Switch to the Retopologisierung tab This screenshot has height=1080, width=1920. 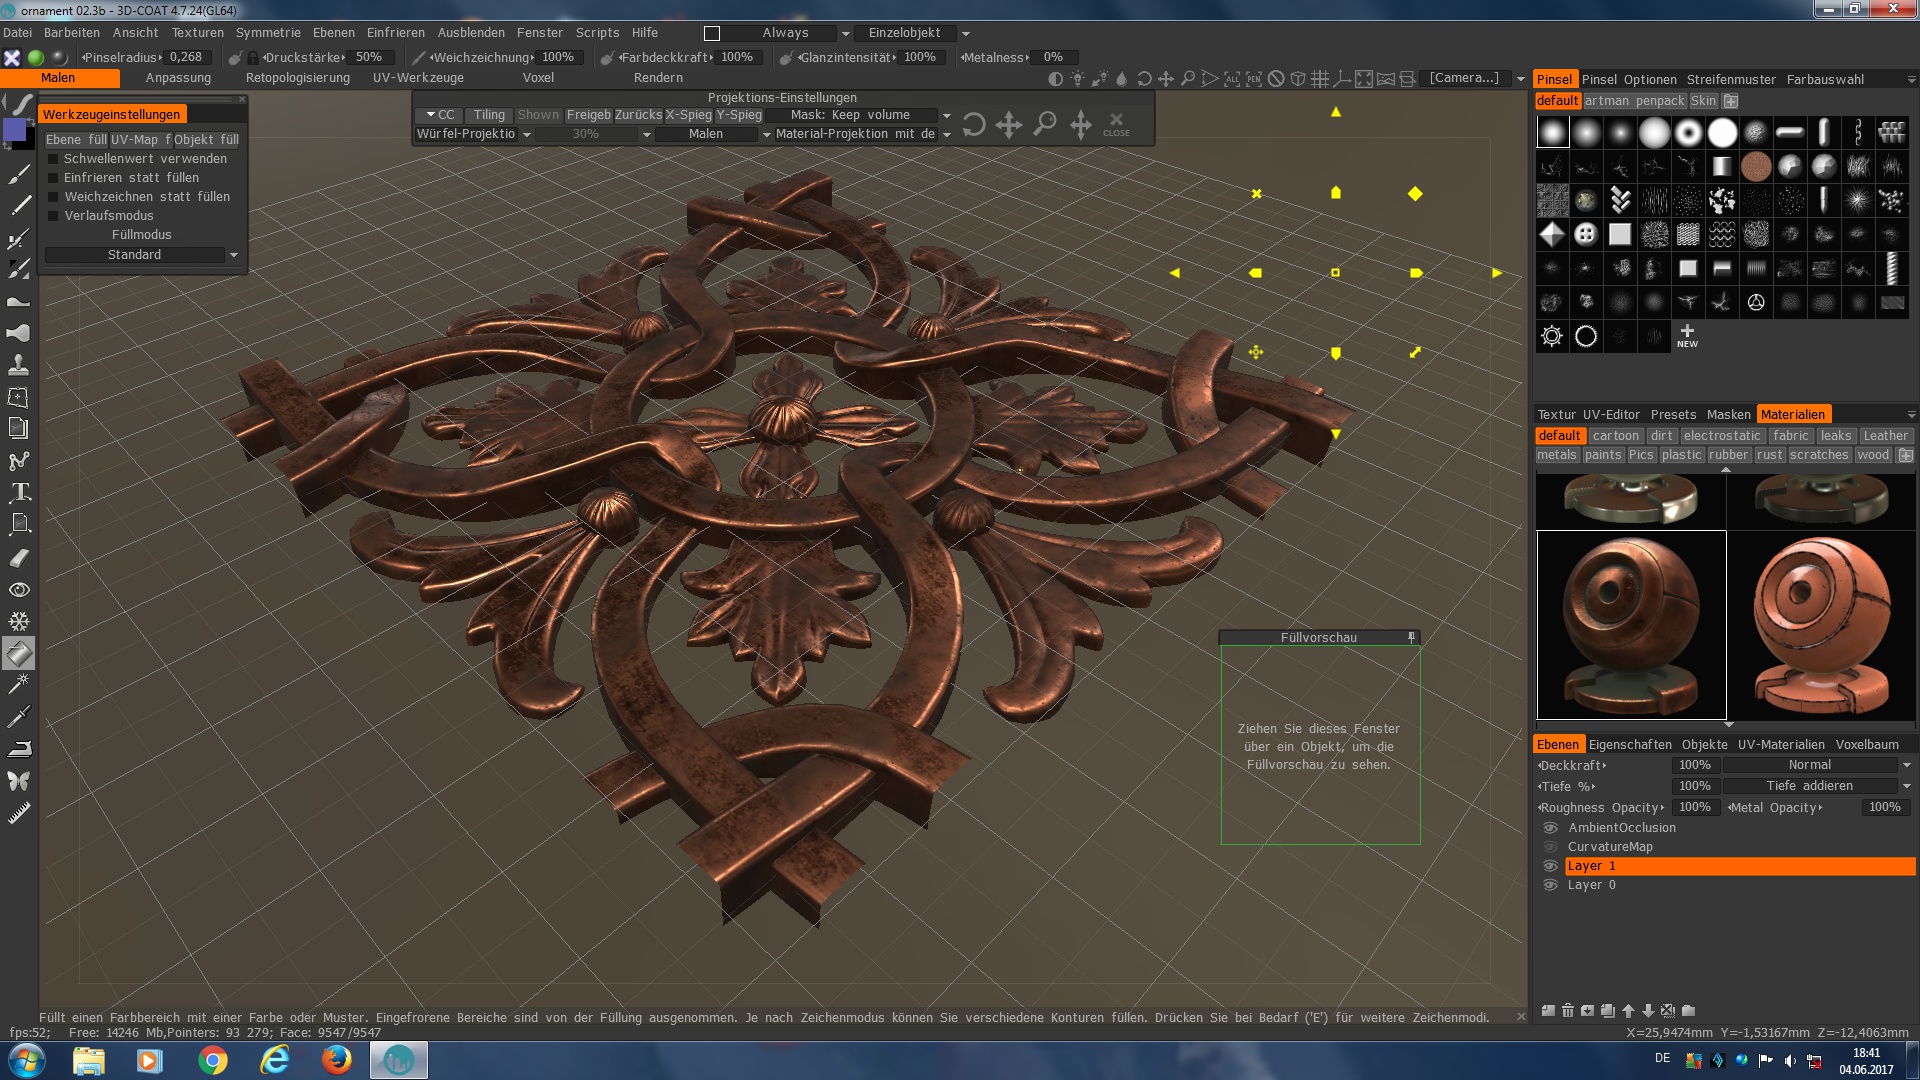coord(297,78)
